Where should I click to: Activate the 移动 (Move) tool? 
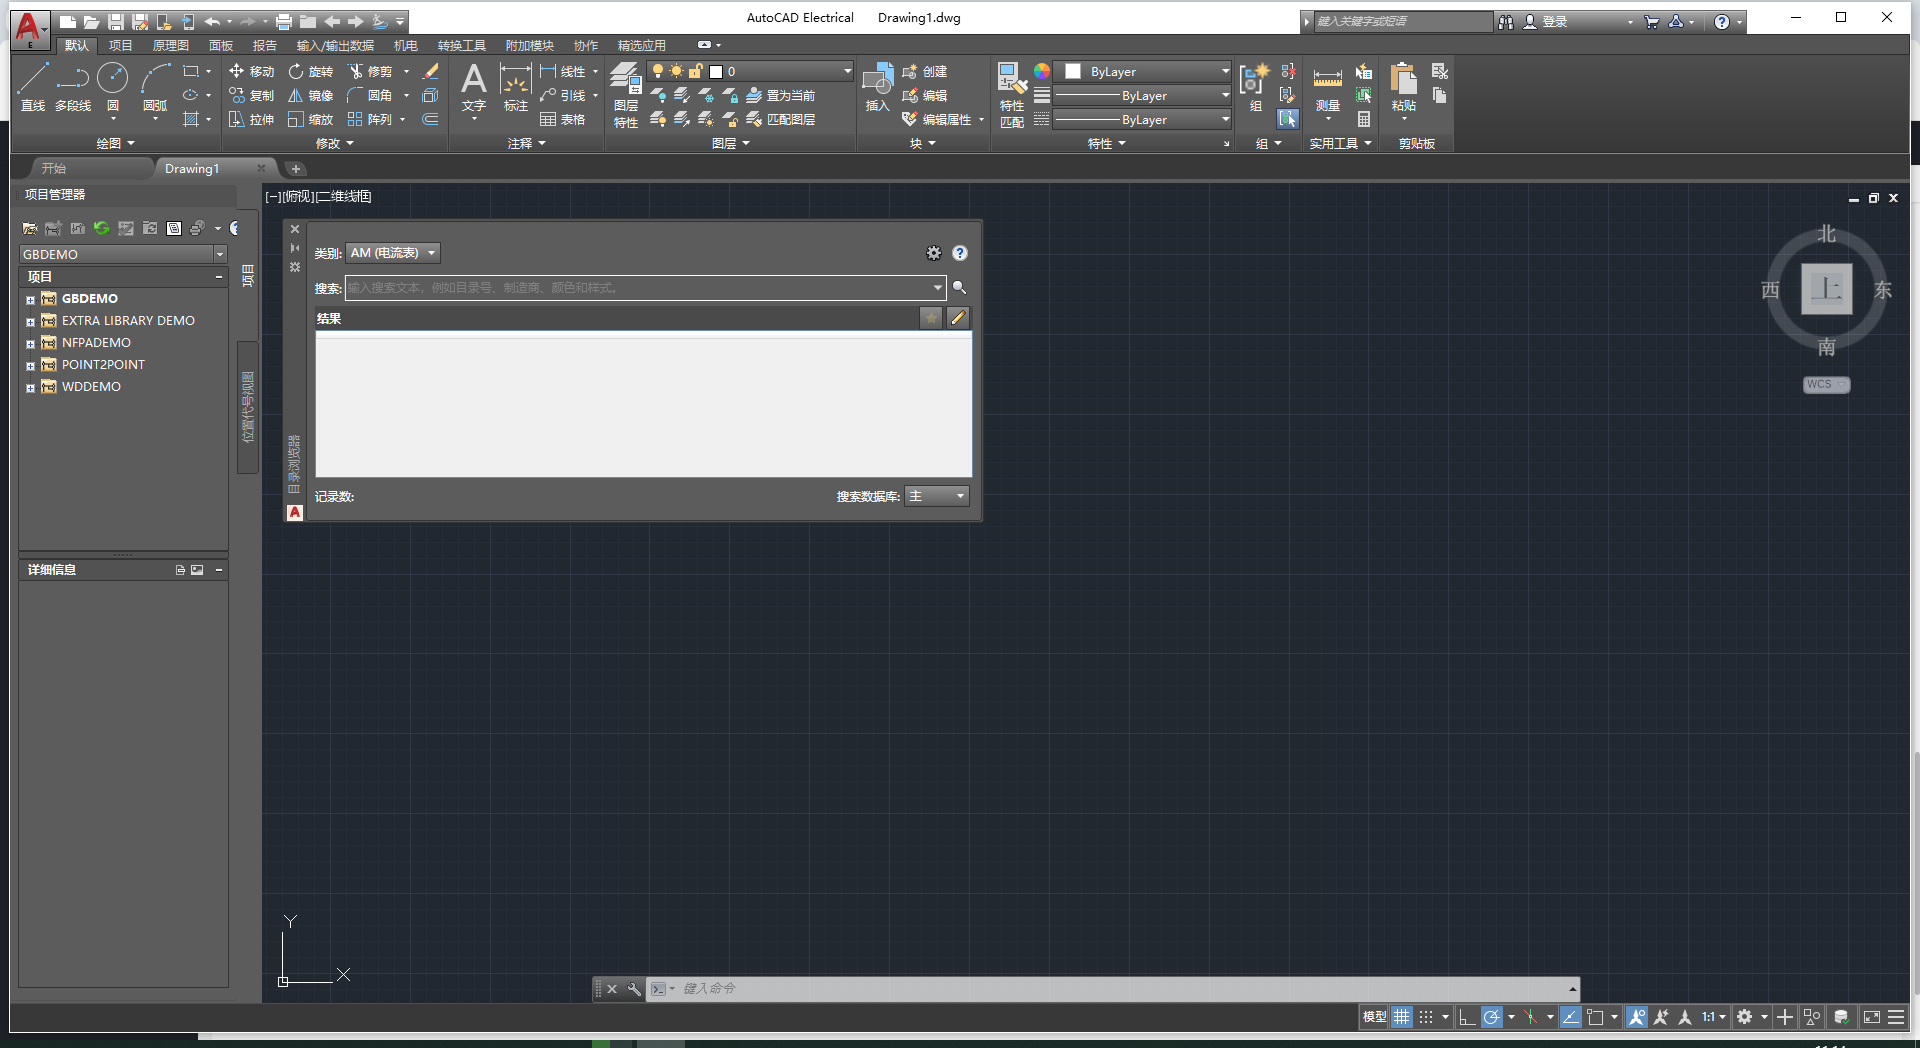pyautogui.click(x=252, y=71)
